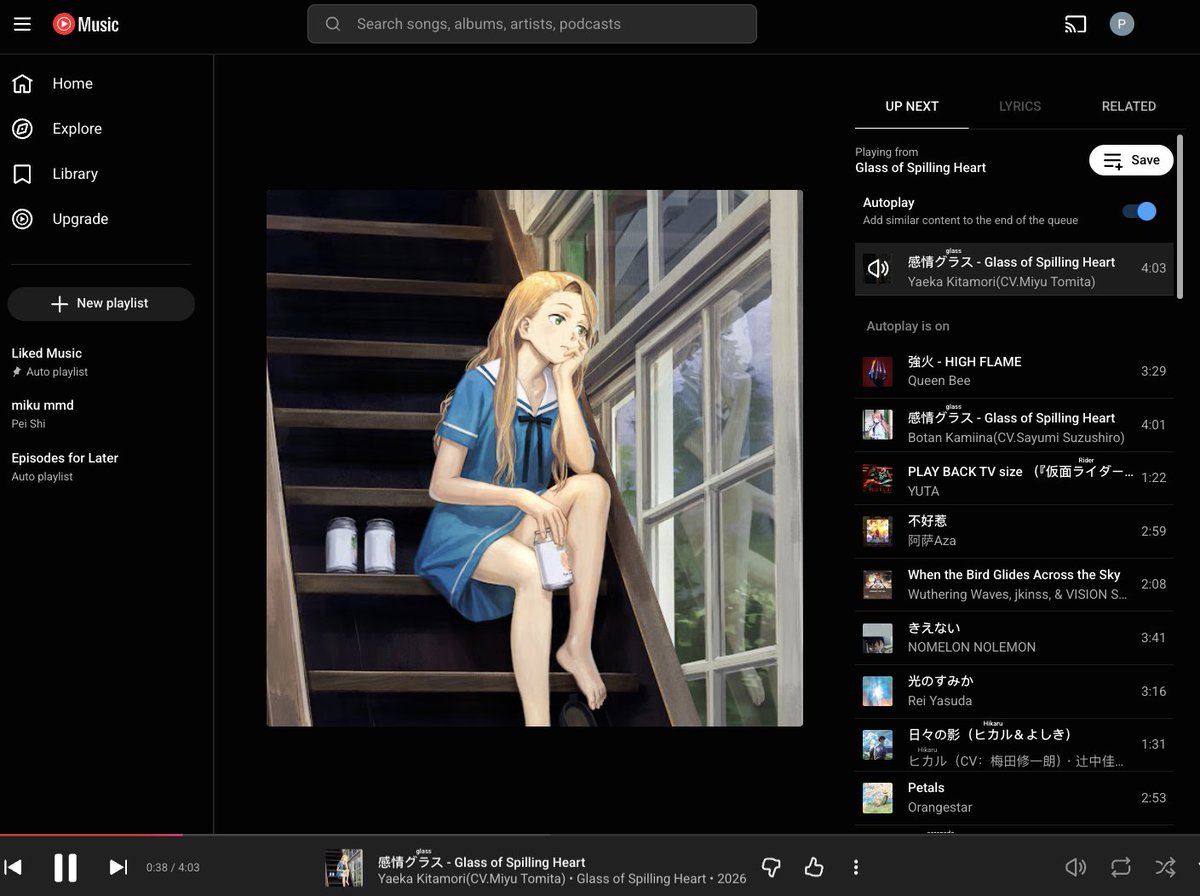Viewport: 1200px width, 896px height.
Task: Click the search magnifier icon
Action: coord(333,24)
